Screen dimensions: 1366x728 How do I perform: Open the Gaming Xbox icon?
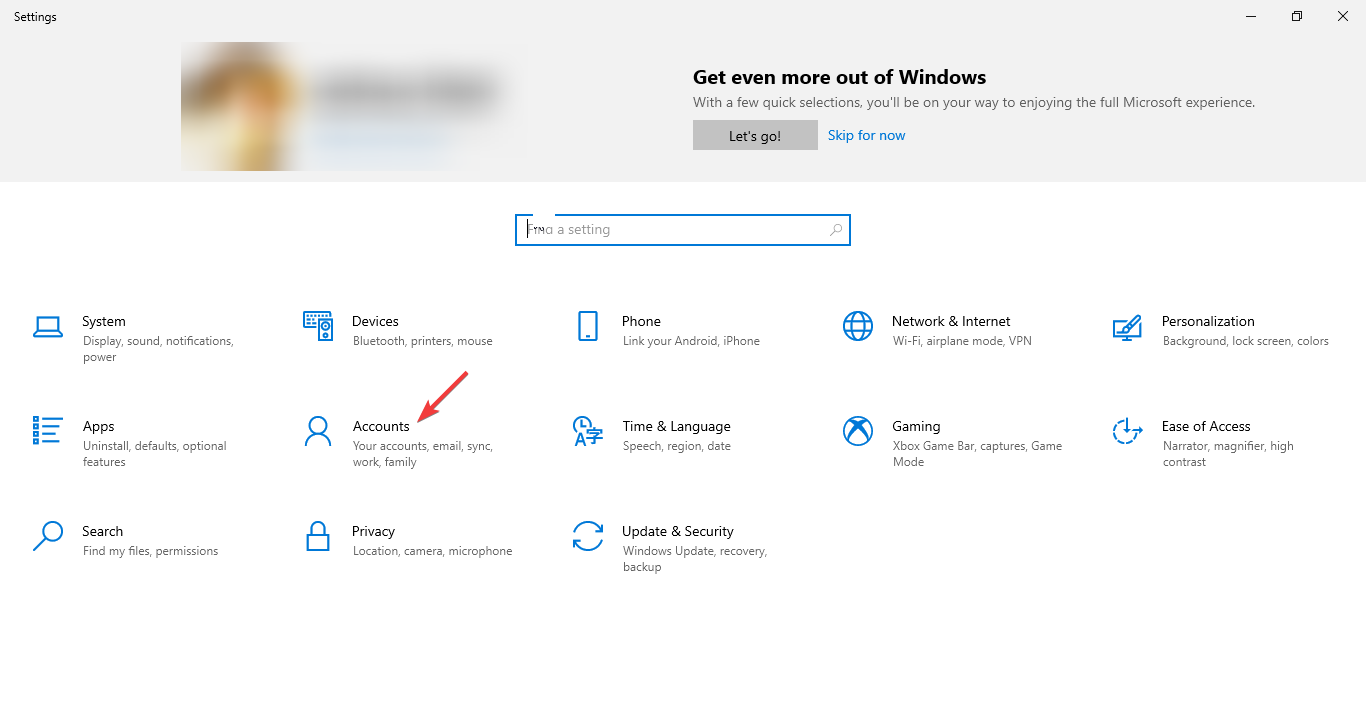click(858, 431)
